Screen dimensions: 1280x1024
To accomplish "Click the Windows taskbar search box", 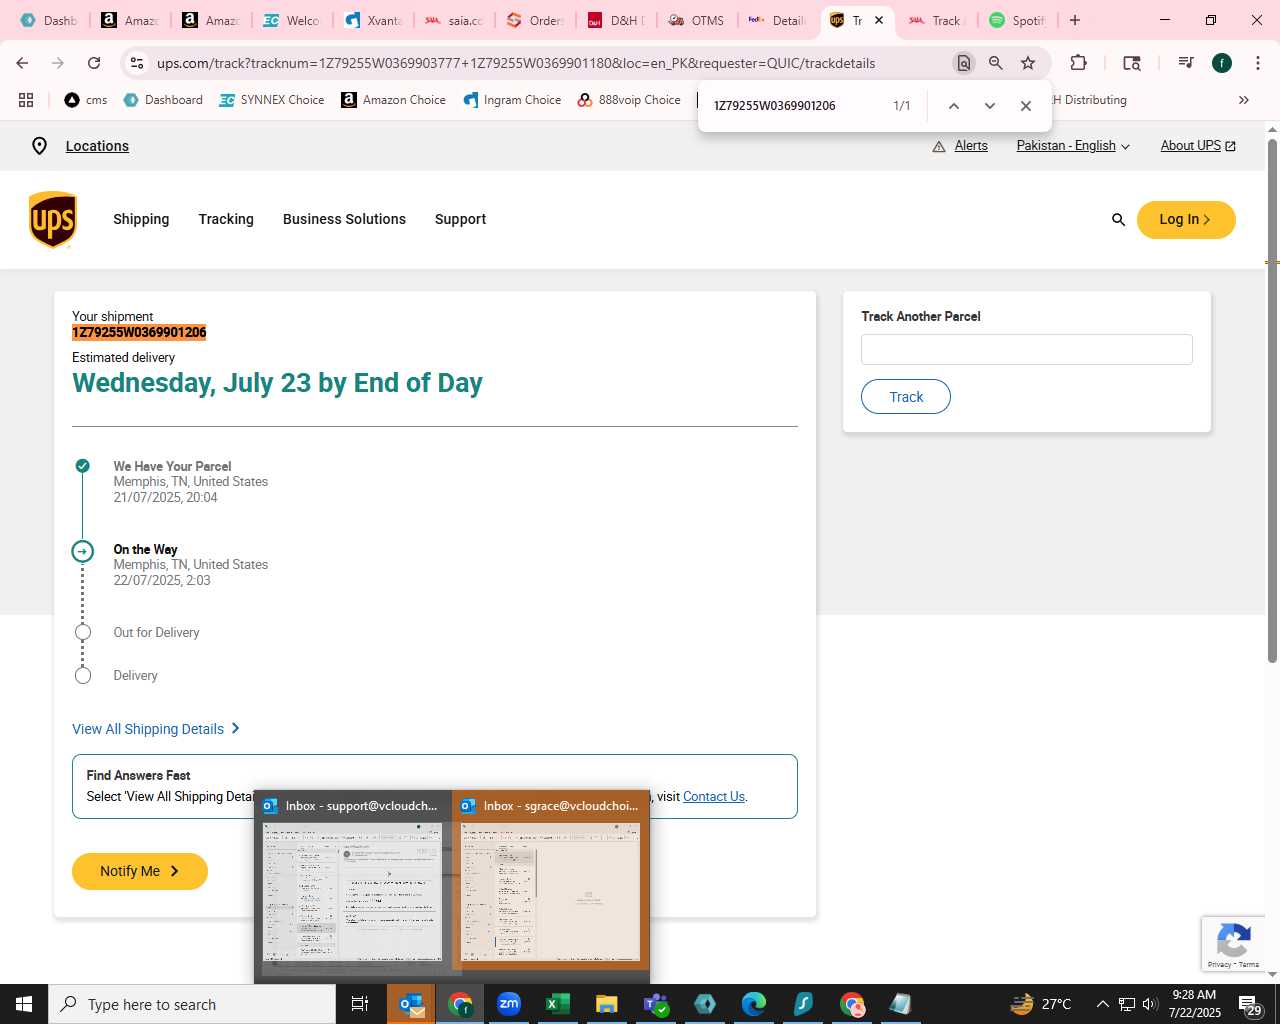I will [192, 1004].
